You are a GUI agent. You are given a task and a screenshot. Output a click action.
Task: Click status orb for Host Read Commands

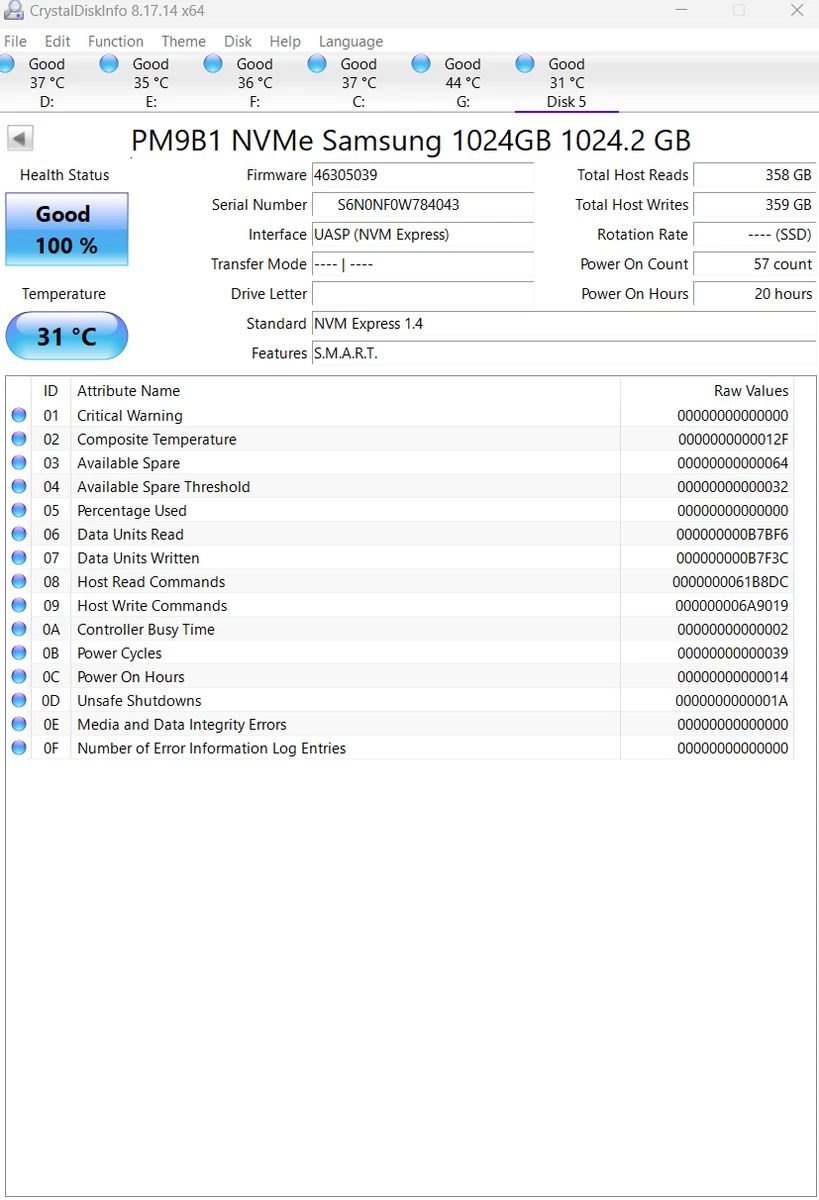click(19, 582)
